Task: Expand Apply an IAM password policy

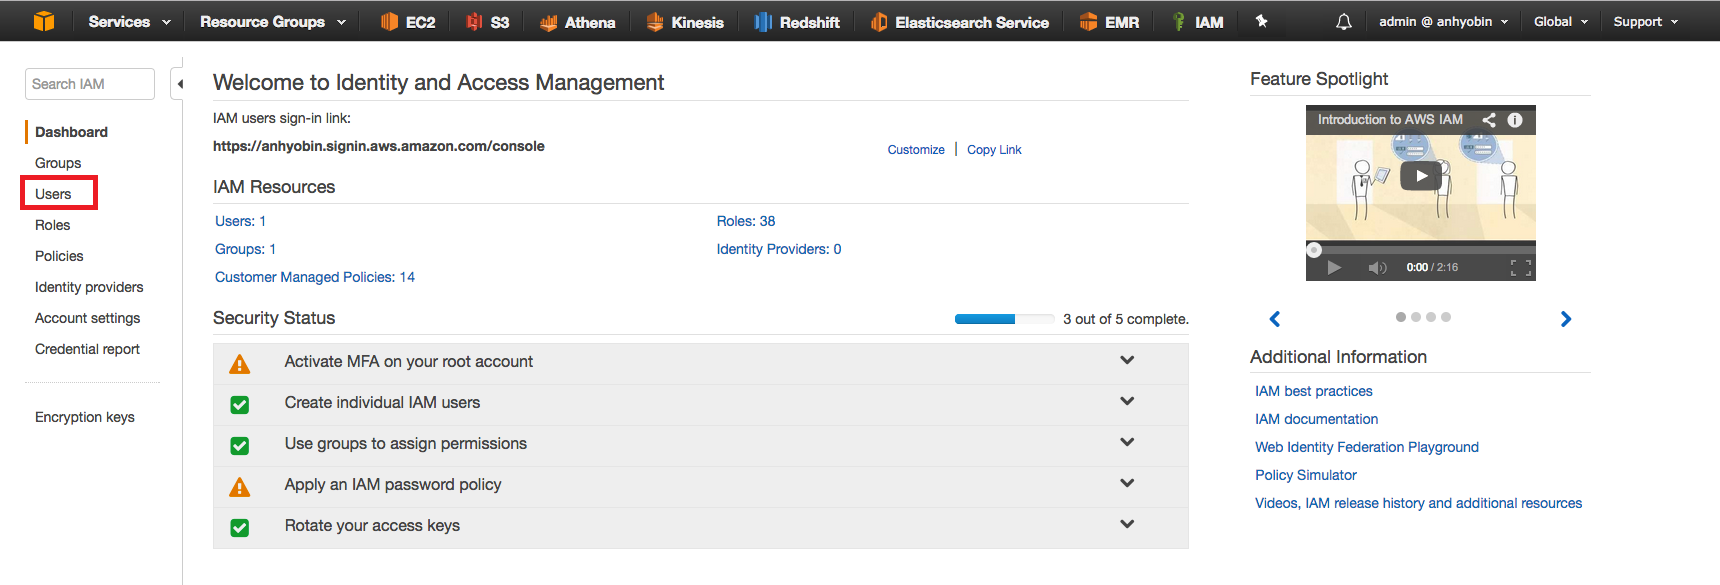Action: click(x=1127, y=484)
